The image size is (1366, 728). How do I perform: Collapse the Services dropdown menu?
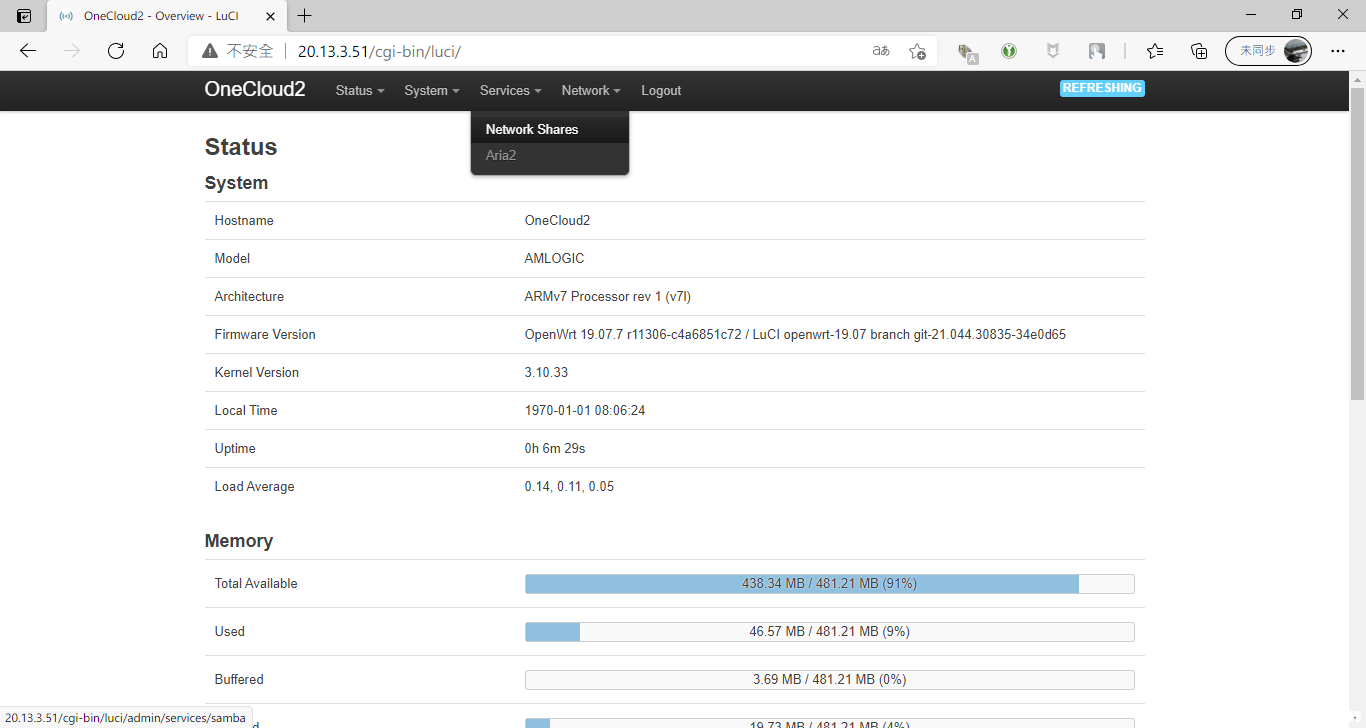point(510,90)
